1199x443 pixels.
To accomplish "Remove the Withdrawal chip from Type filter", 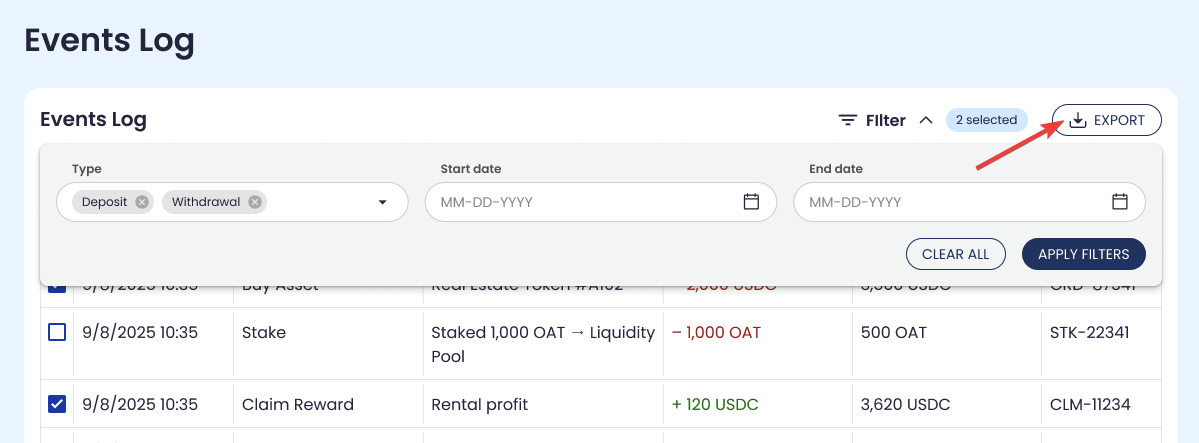I will pyautogui.click(x=255, y=202).
